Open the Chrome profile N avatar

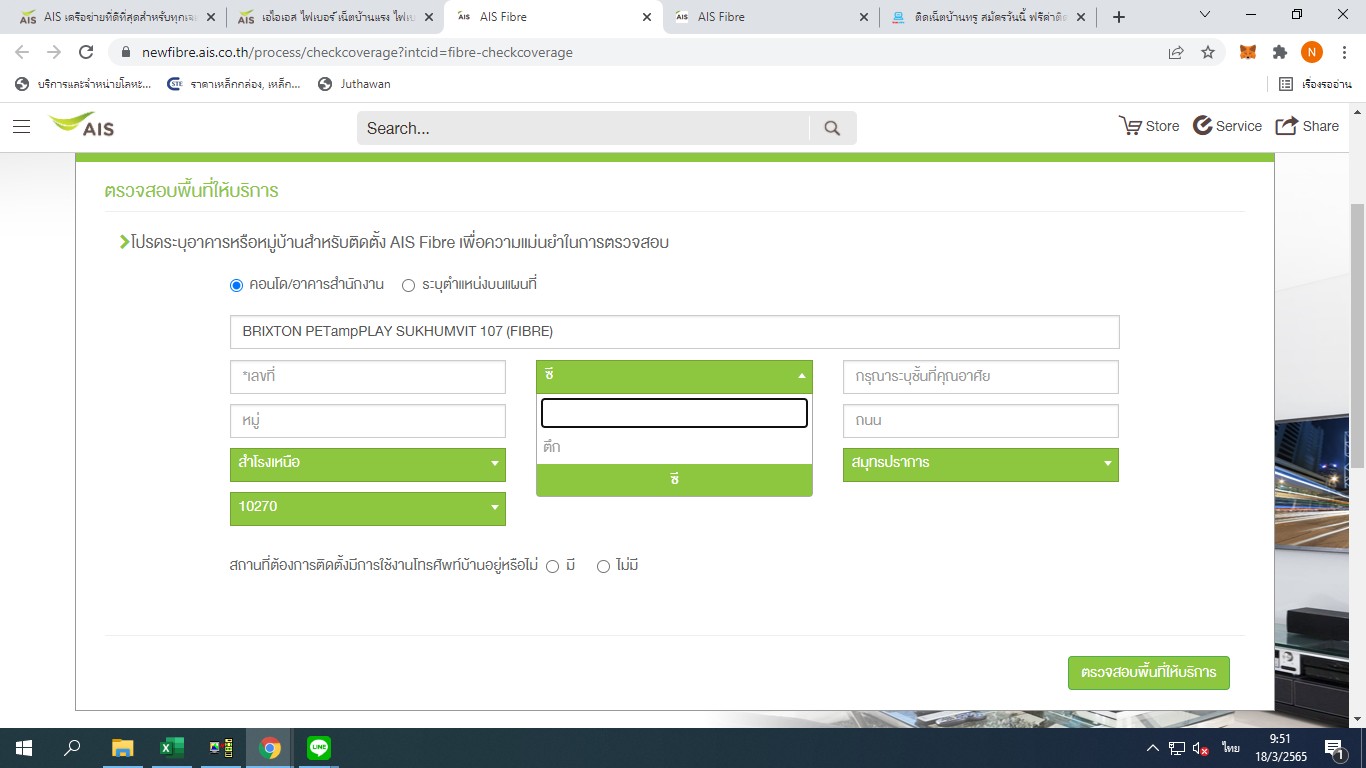[1312, 52]
